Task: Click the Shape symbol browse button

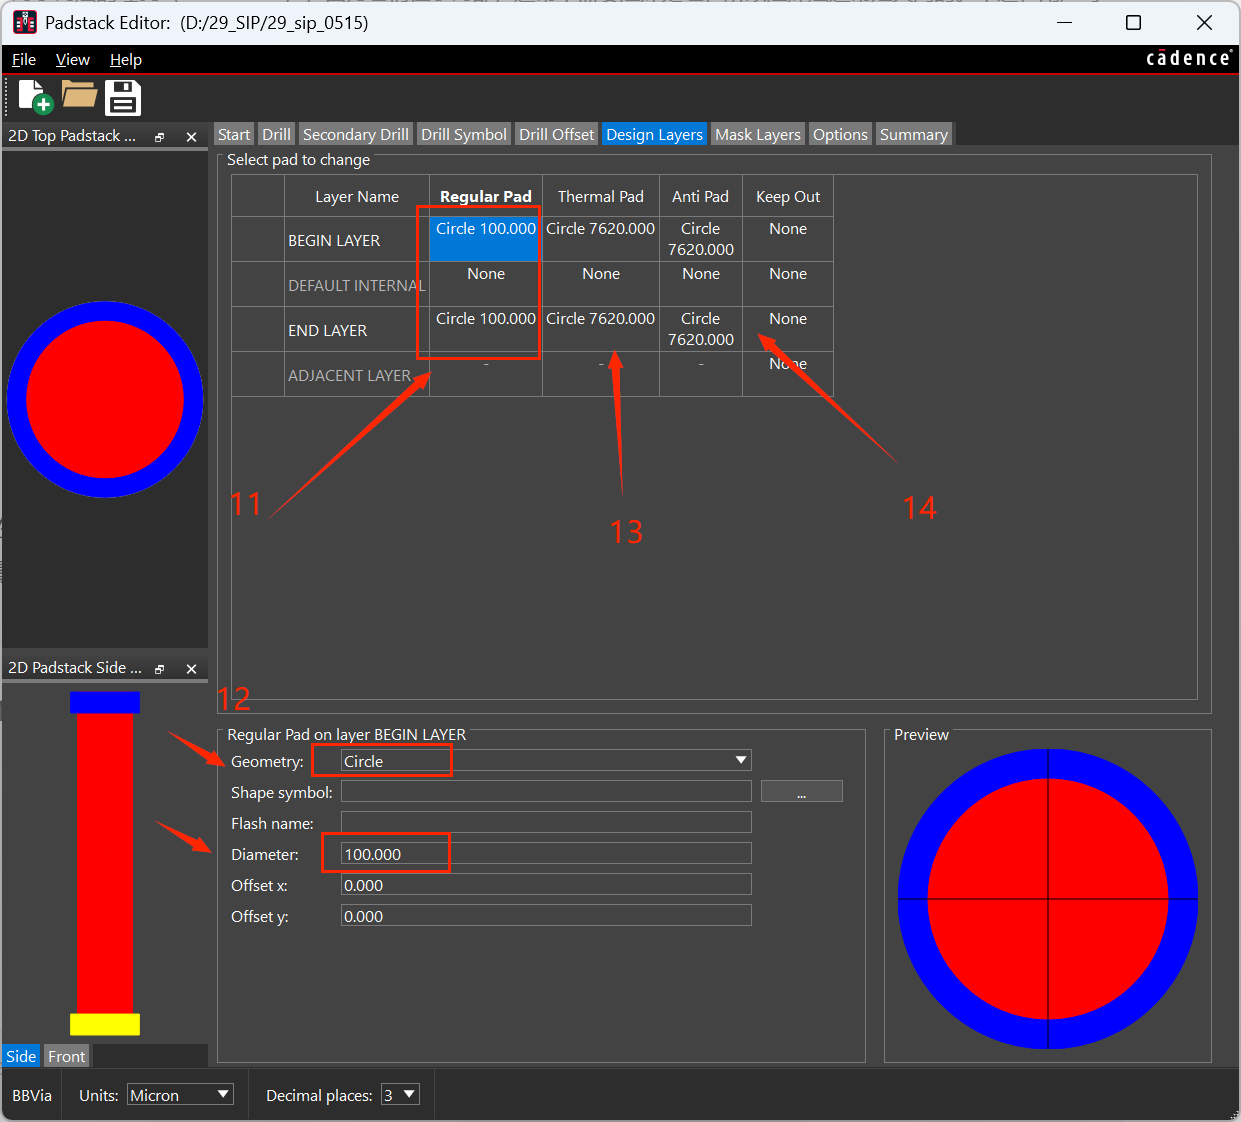Action: tap(802, 792)
